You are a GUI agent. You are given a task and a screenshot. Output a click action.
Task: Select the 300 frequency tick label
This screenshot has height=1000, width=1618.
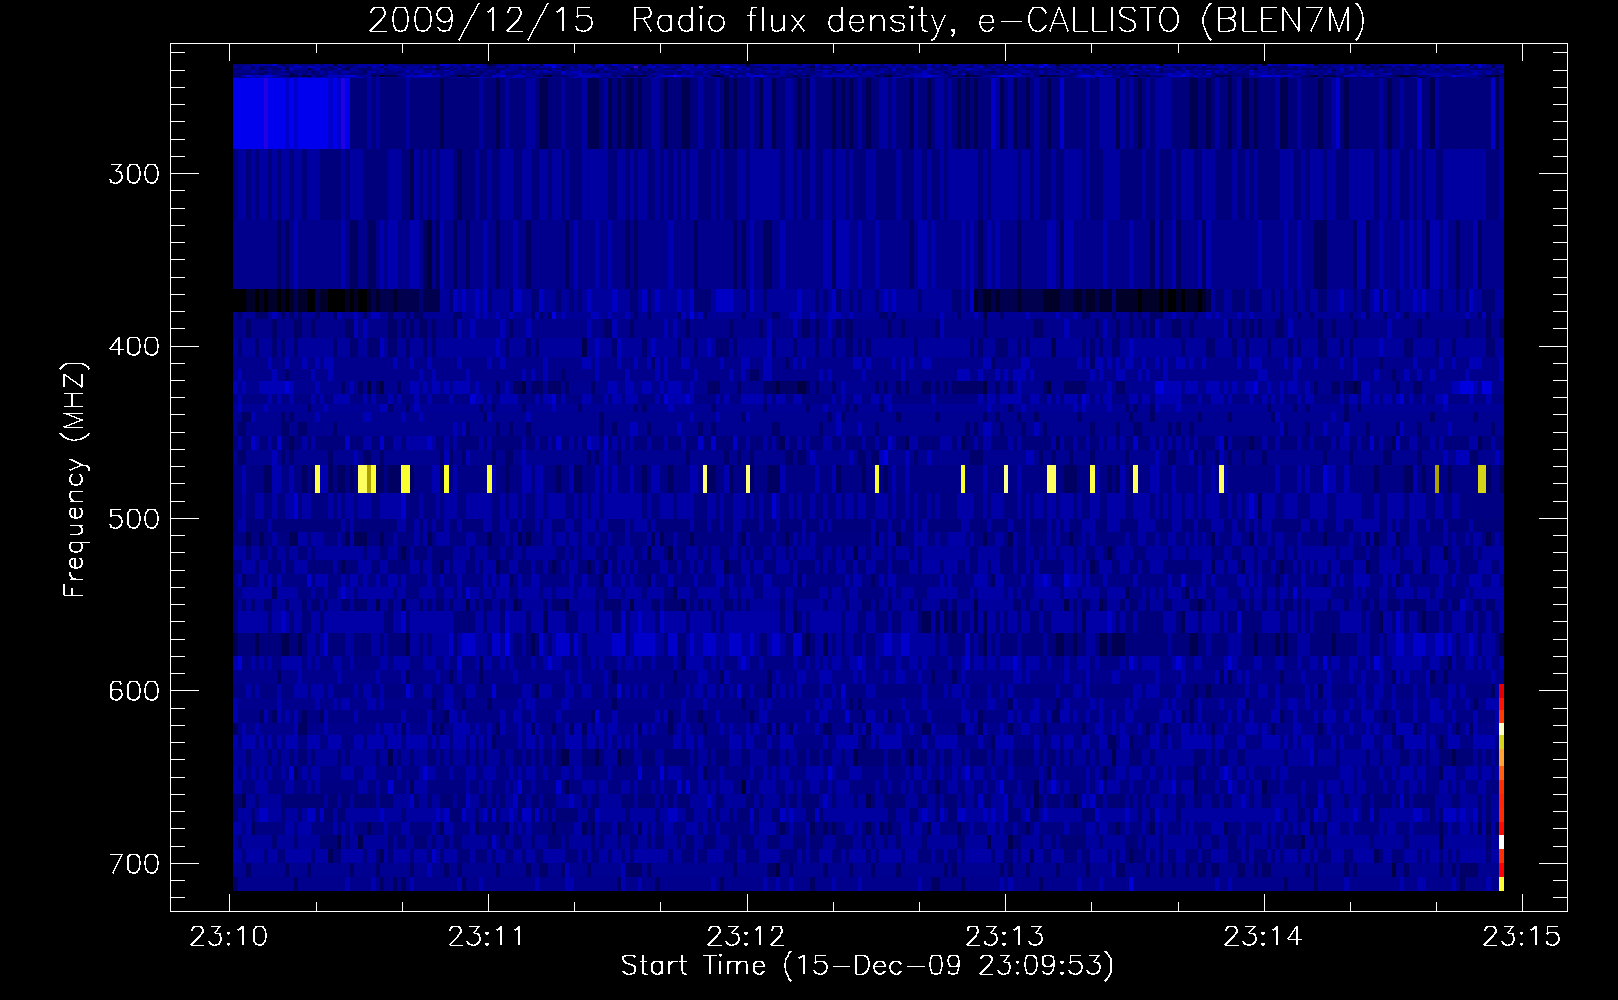pyautogui.click(x=134, y=174)
